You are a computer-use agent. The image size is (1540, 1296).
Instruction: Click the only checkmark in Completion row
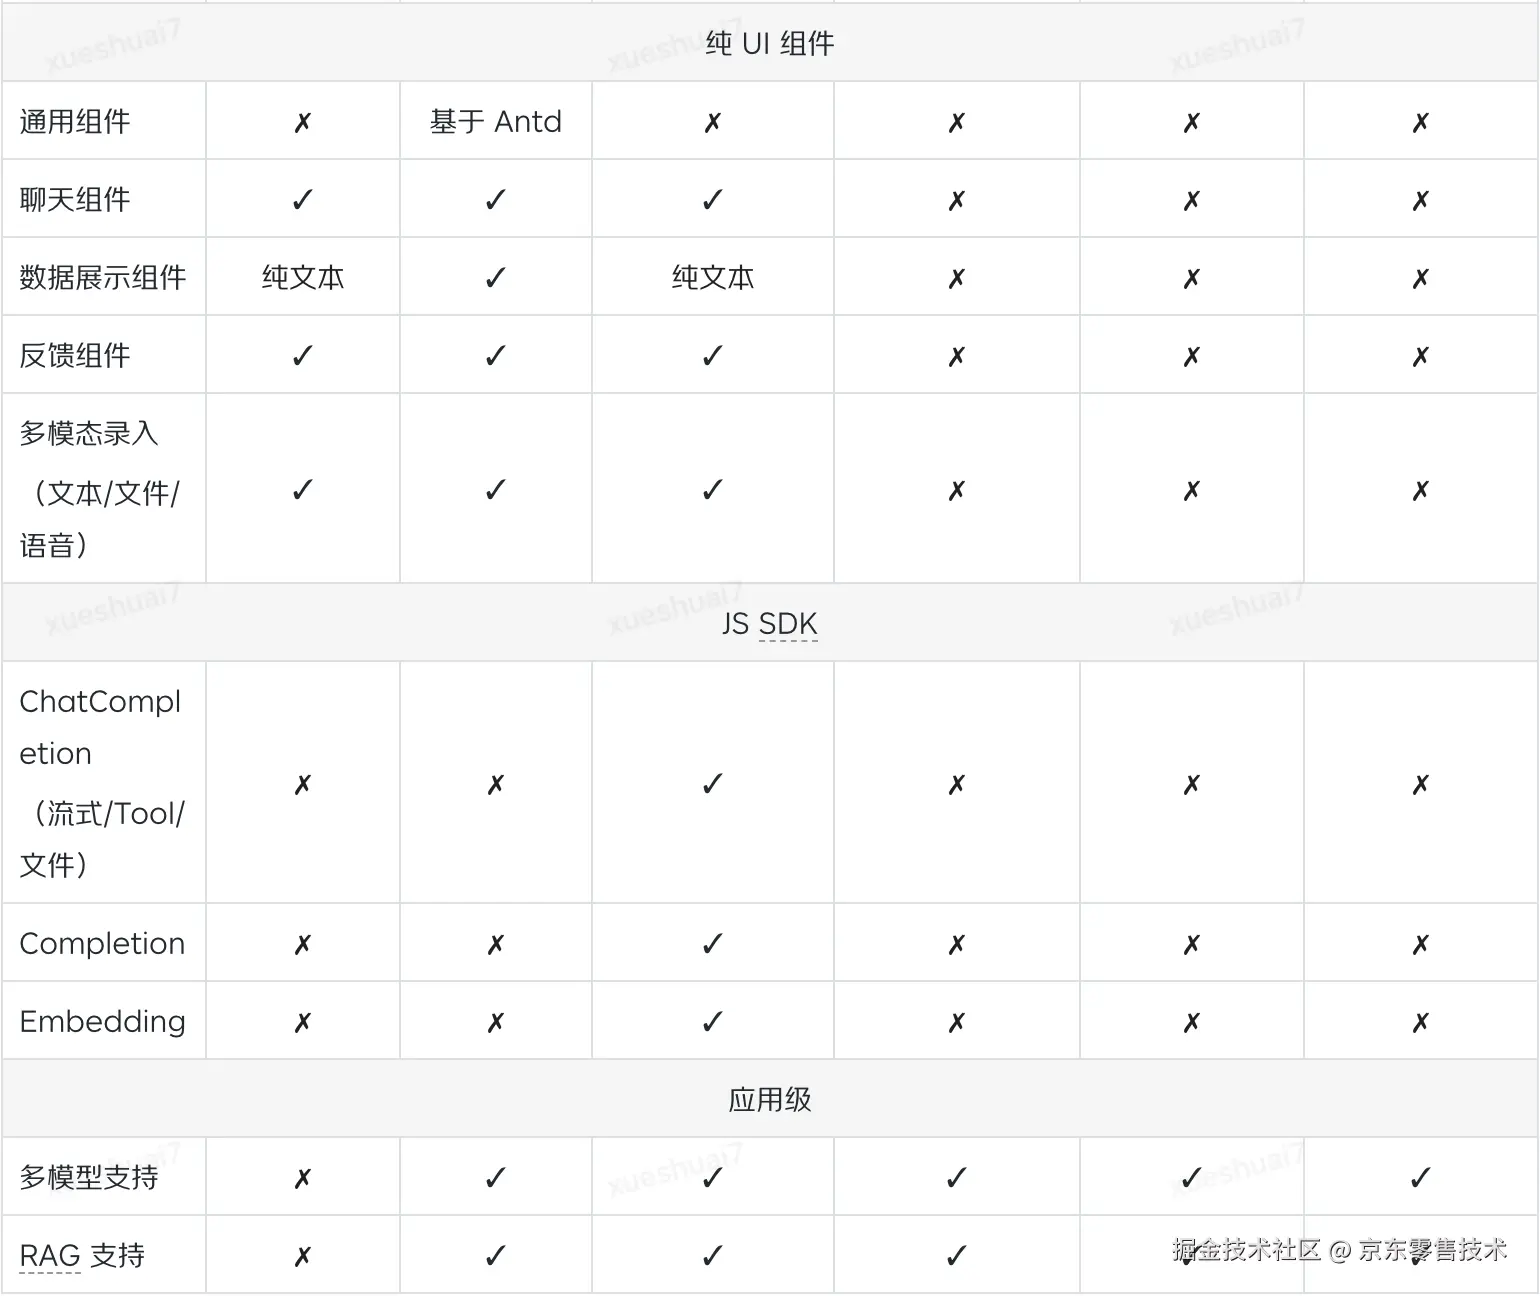pos(712,944)
